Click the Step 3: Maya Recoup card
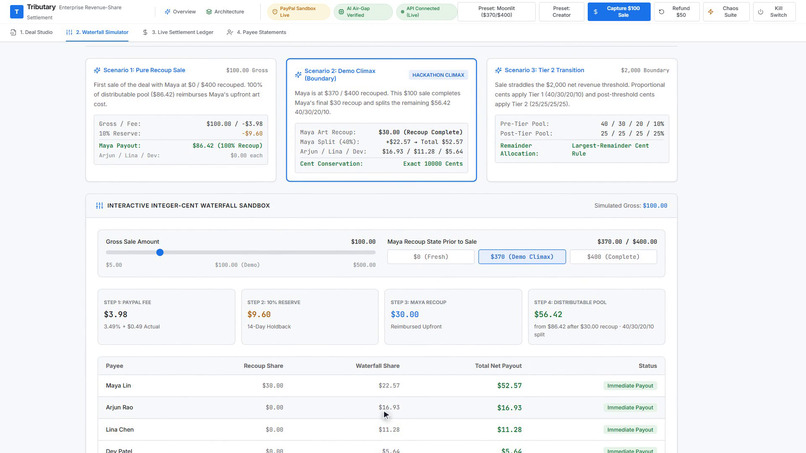Screen dimensions: 806x453 [x=453, y=317]
